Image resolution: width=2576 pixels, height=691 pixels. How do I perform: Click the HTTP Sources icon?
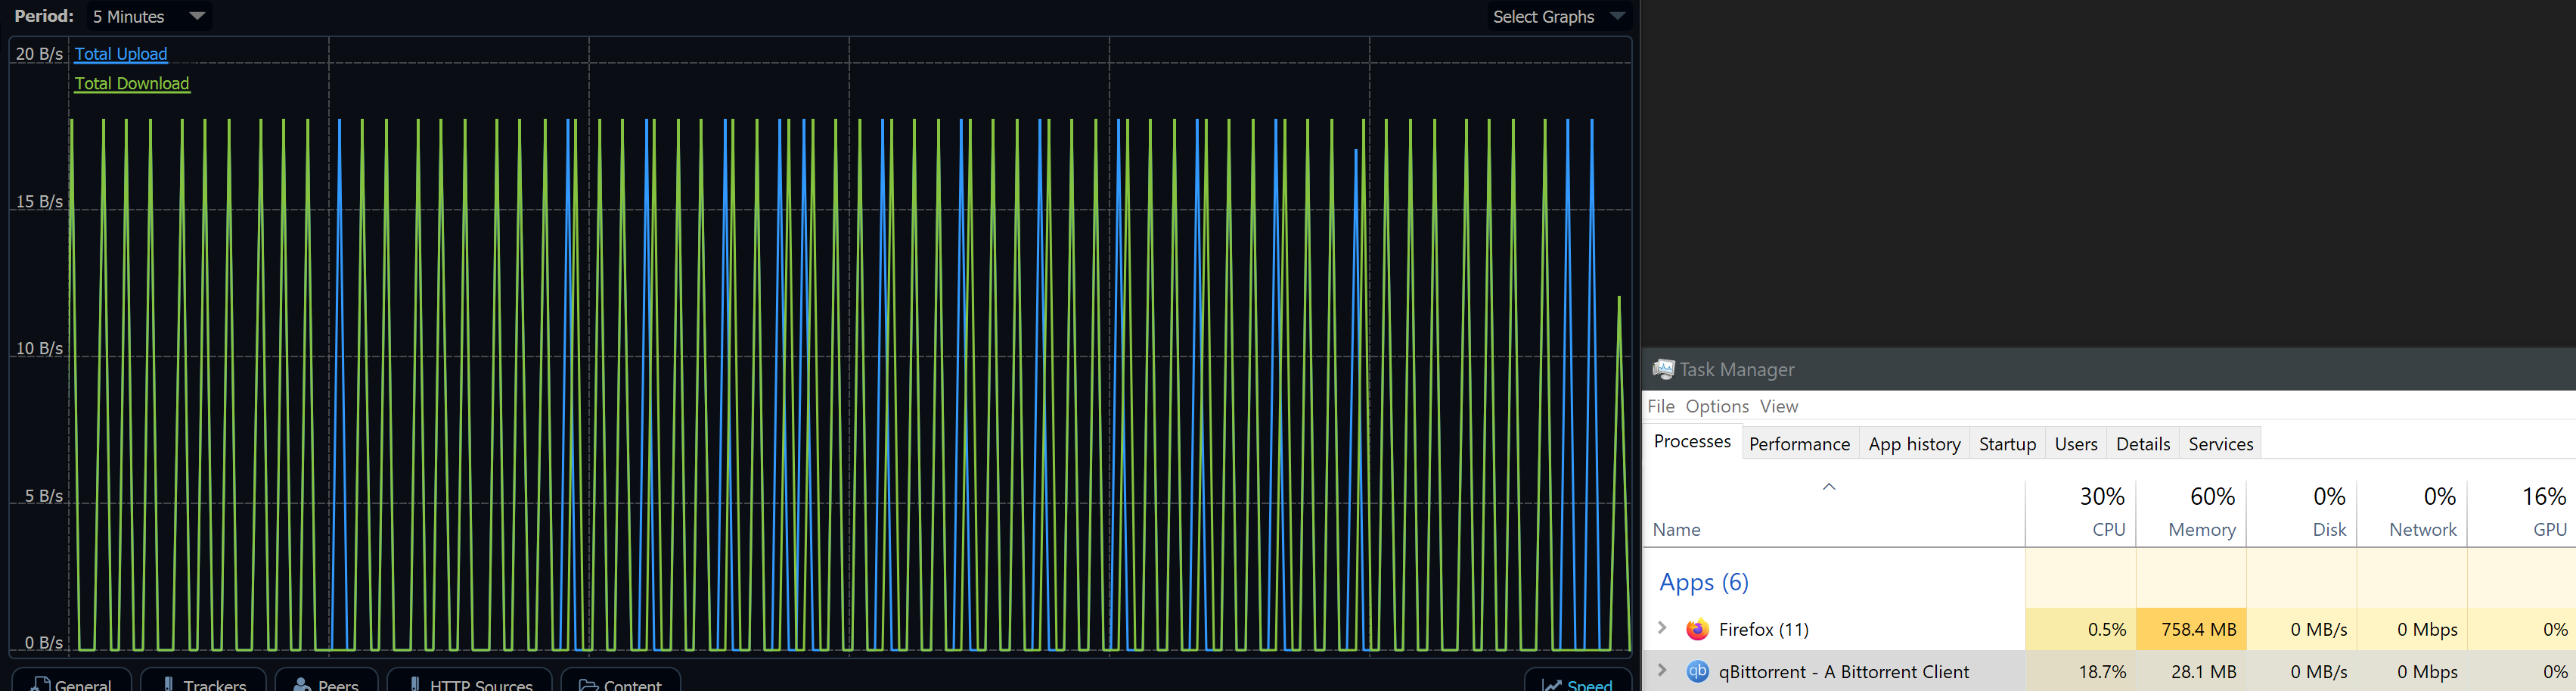[x=416, y=686]
